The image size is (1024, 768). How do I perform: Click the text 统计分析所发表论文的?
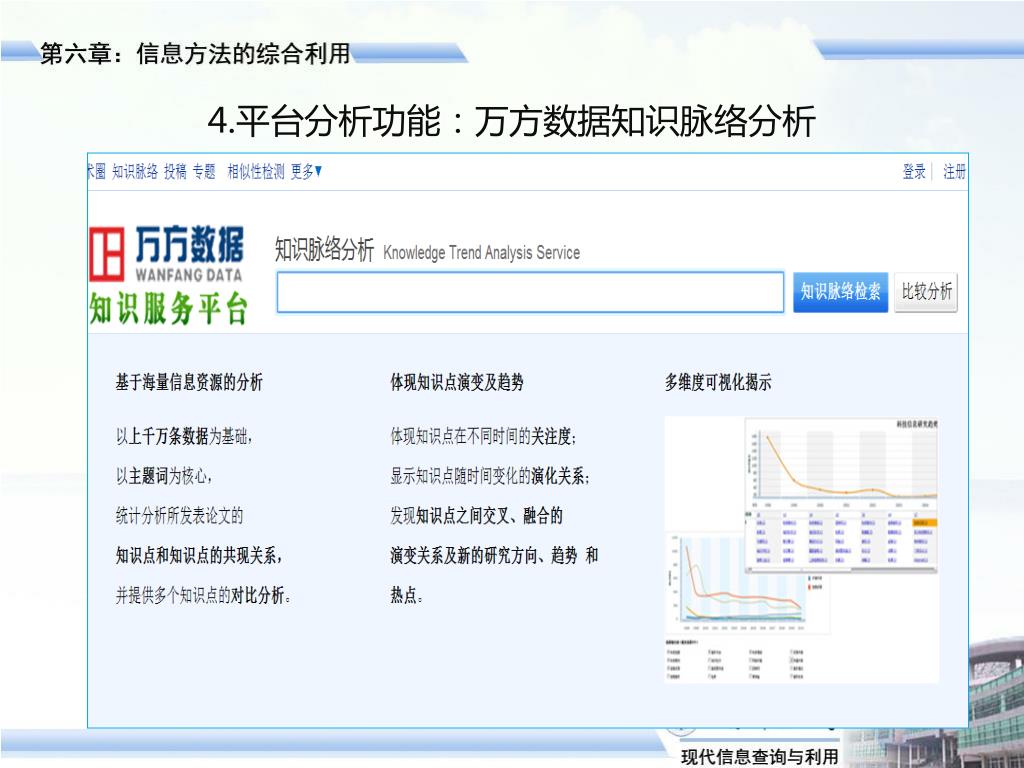click(179, 516)
